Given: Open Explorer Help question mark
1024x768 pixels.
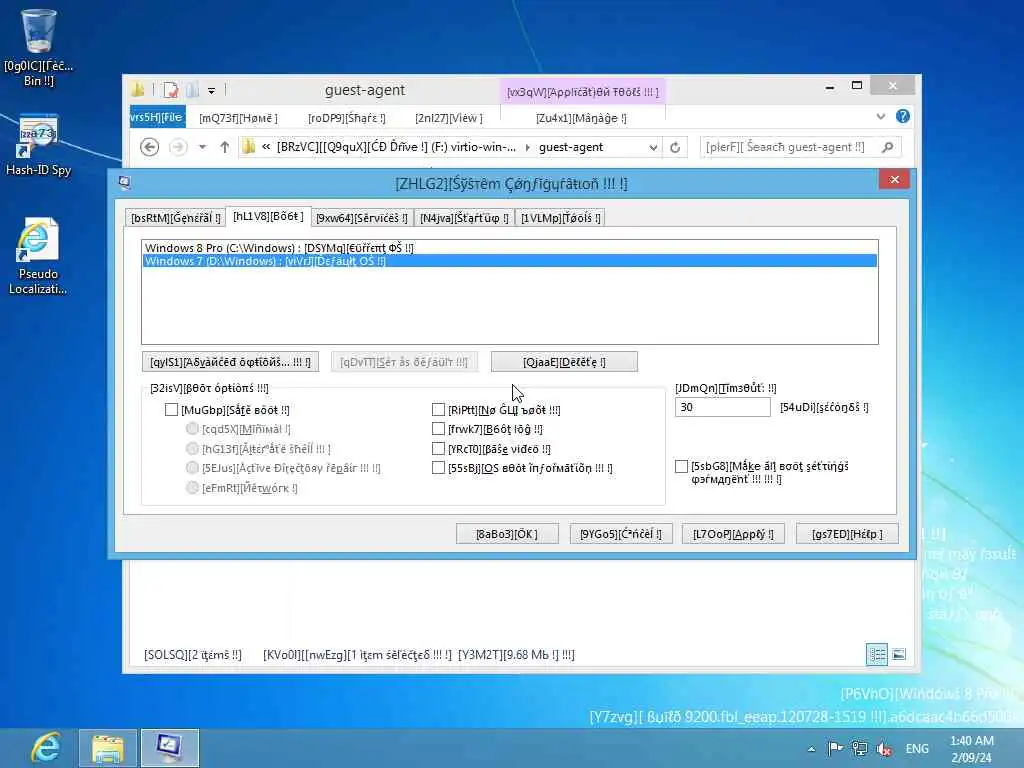Looking at the screenshot, I should point(903,116).
